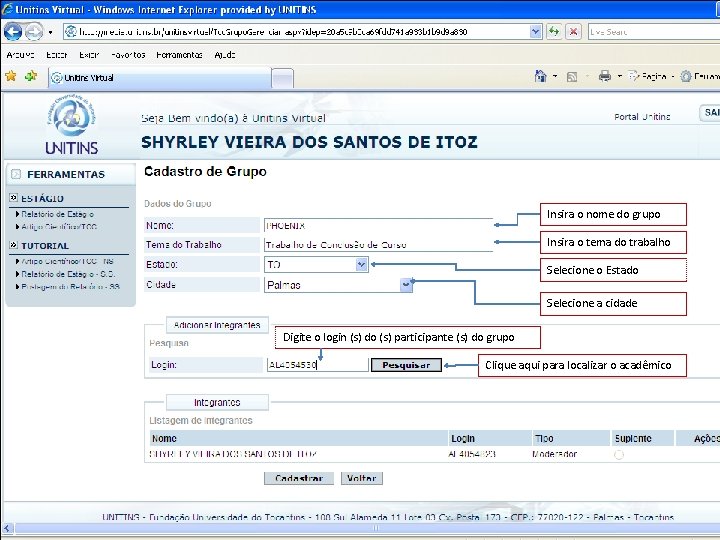Viewport: 720px width, 540px height.
Task: Click the Print icon in the command bar
Action: (x=605, y=76)
